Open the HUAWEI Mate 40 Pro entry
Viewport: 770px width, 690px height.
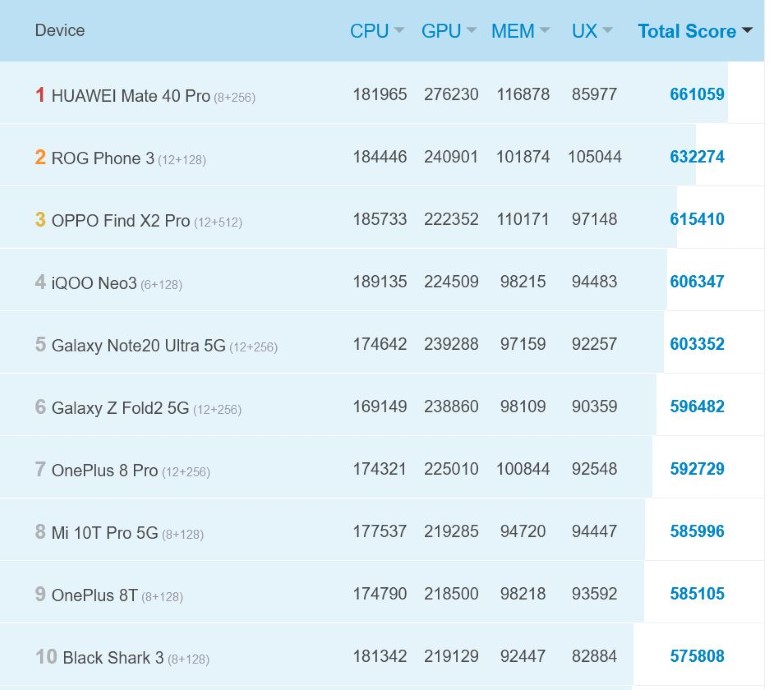tap(130, 95)
